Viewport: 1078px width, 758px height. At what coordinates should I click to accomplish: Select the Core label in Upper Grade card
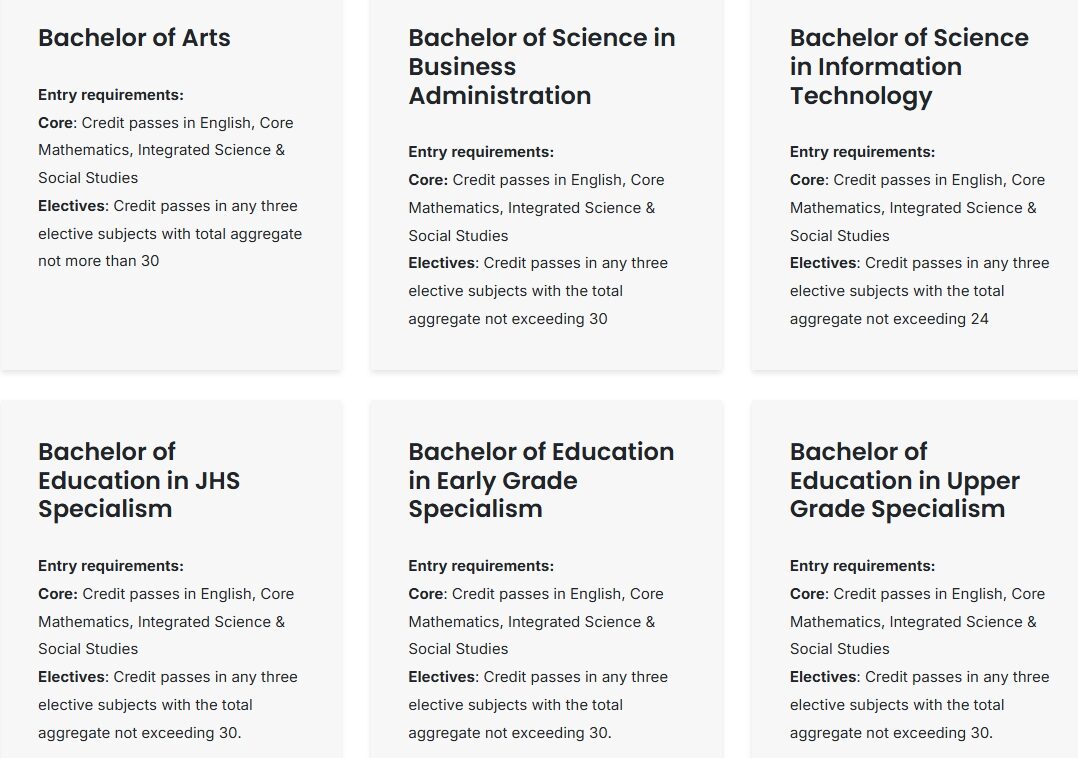click(807, 594)
